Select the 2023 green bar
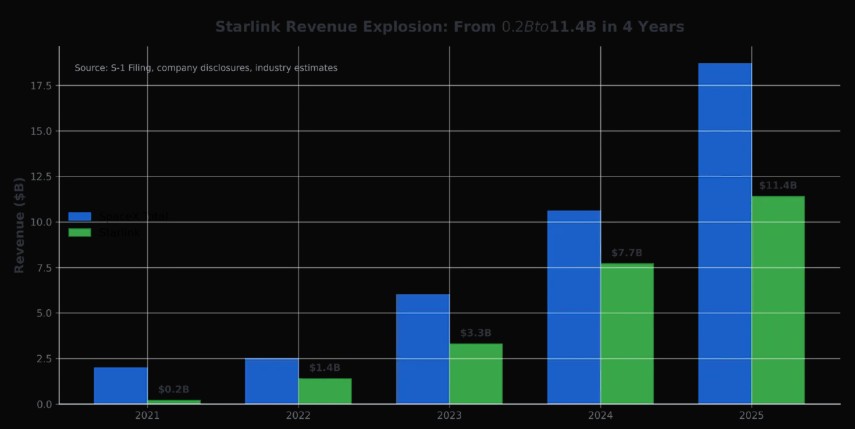The height and width of the screenshot is (429, 855). (x=476, y=373)
